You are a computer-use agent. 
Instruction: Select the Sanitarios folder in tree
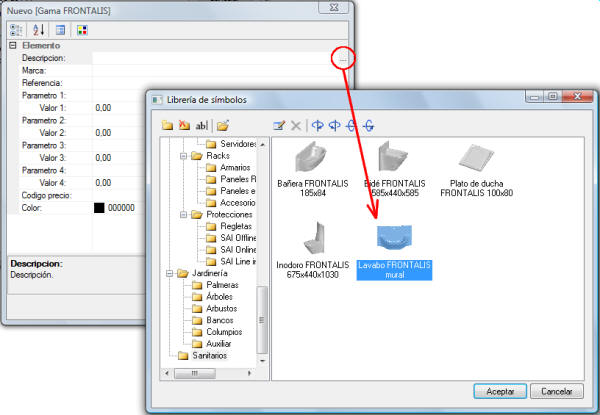[x=202, y=356]
